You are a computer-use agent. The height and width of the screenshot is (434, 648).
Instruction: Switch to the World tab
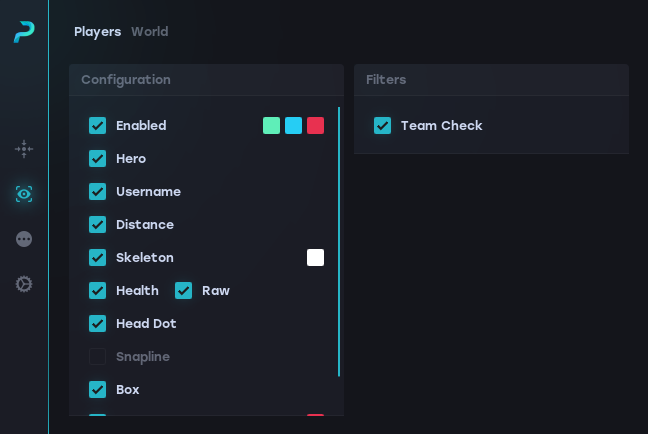click(149, 32)
